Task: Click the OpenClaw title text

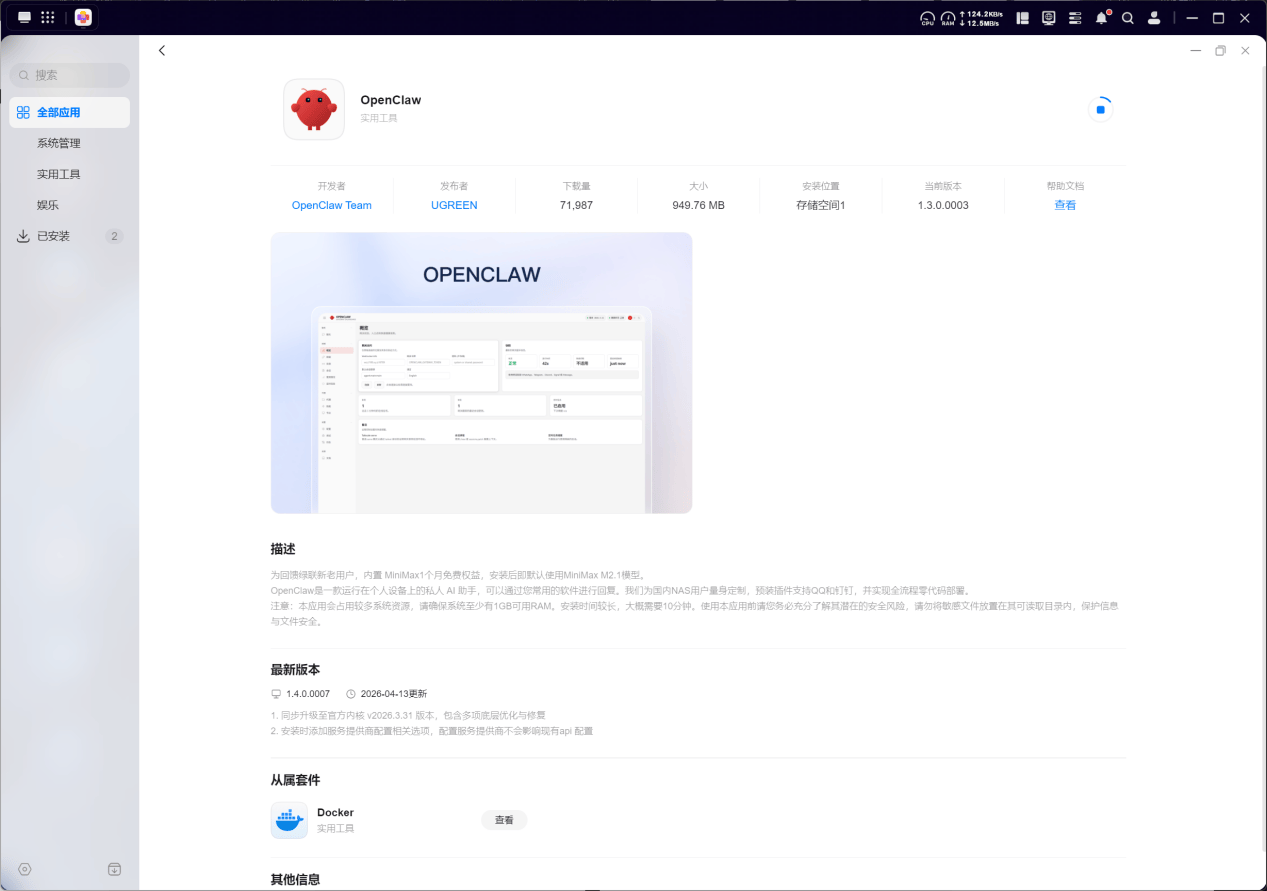Action: (x=390, y=100)
